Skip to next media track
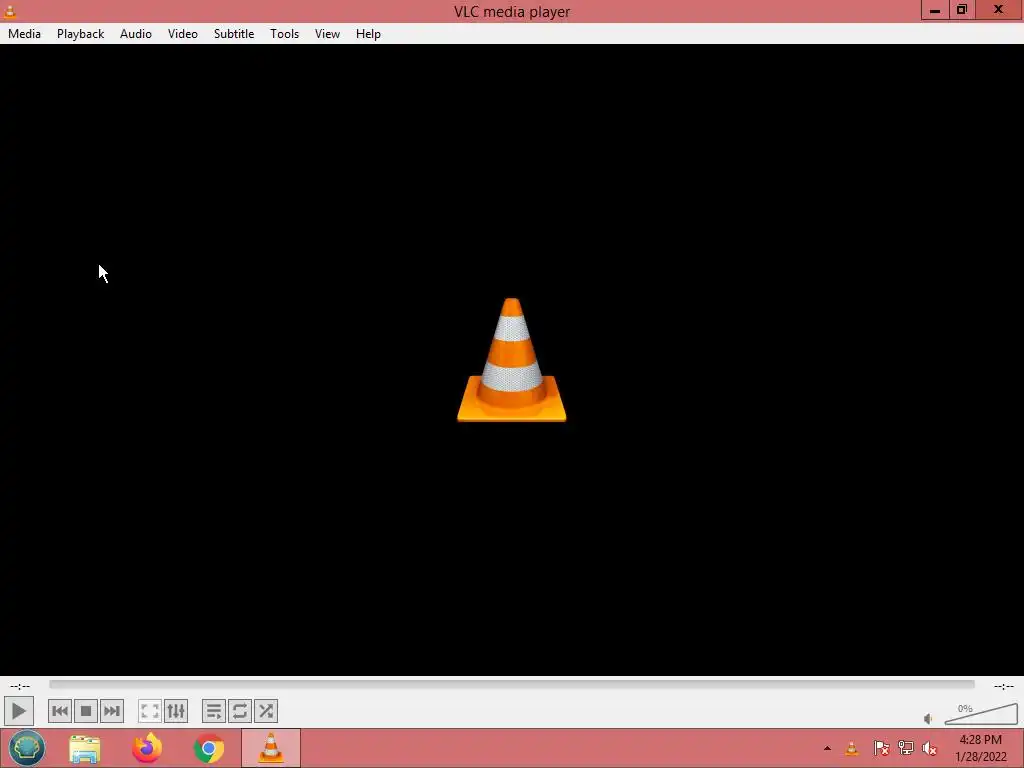 pyautogui.click(x=112, y=711)
